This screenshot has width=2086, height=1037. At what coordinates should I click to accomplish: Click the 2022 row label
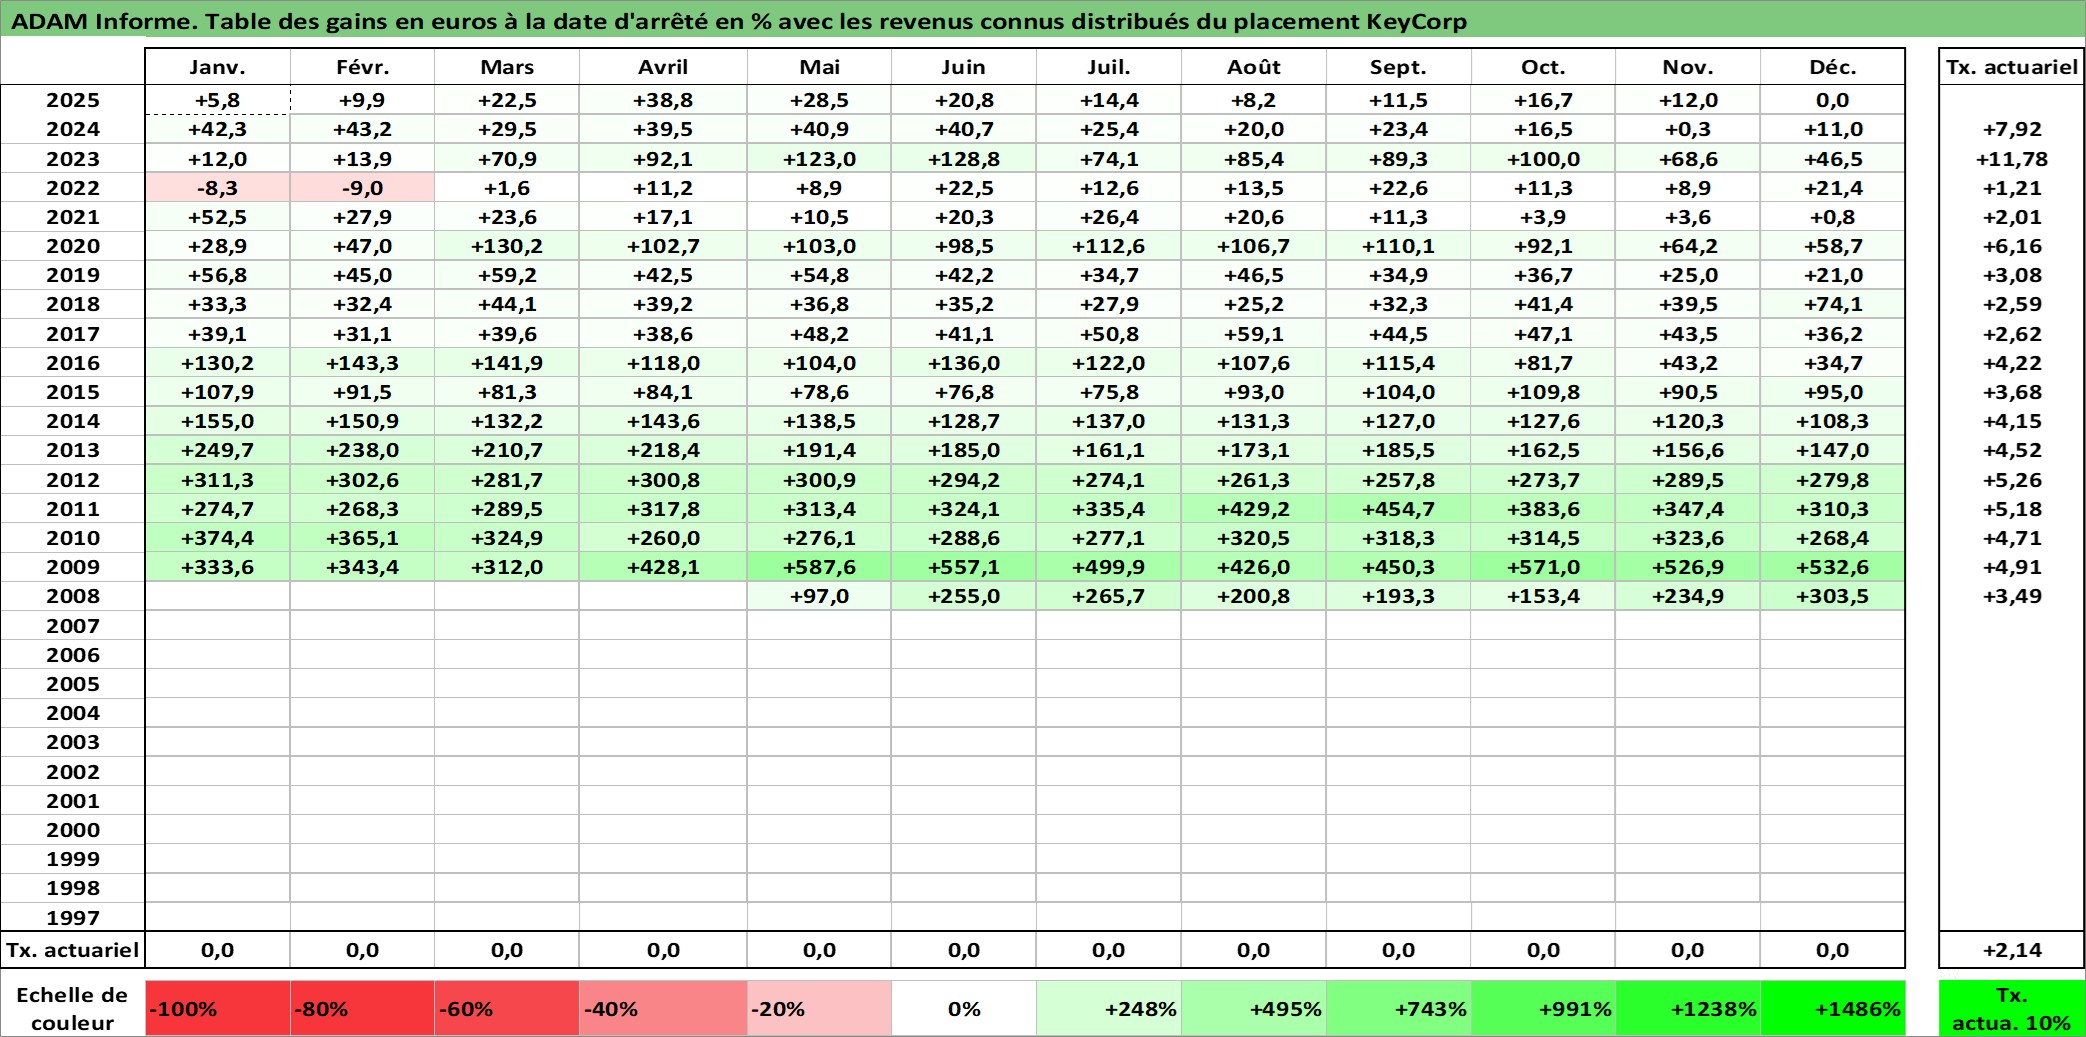[73, 188]
